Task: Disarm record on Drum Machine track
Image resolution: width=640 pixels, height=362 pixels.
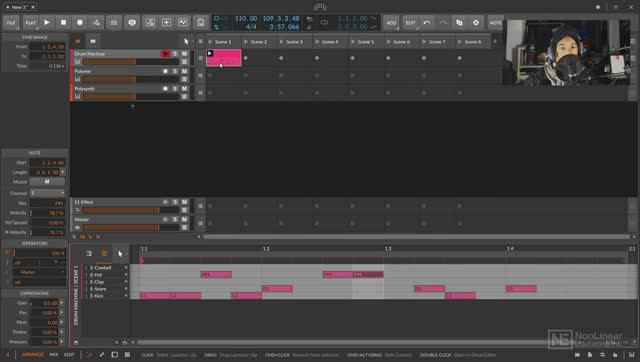Action: coord(165,53)
